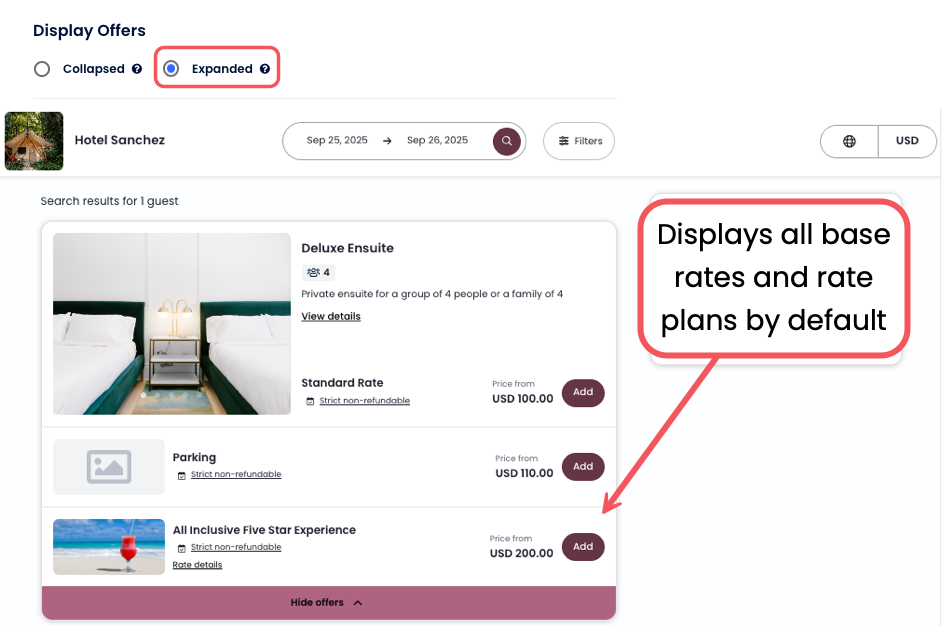Collapse offers with Hide offers bar
This screenshot has height=626, width=942.
(329, 603)
